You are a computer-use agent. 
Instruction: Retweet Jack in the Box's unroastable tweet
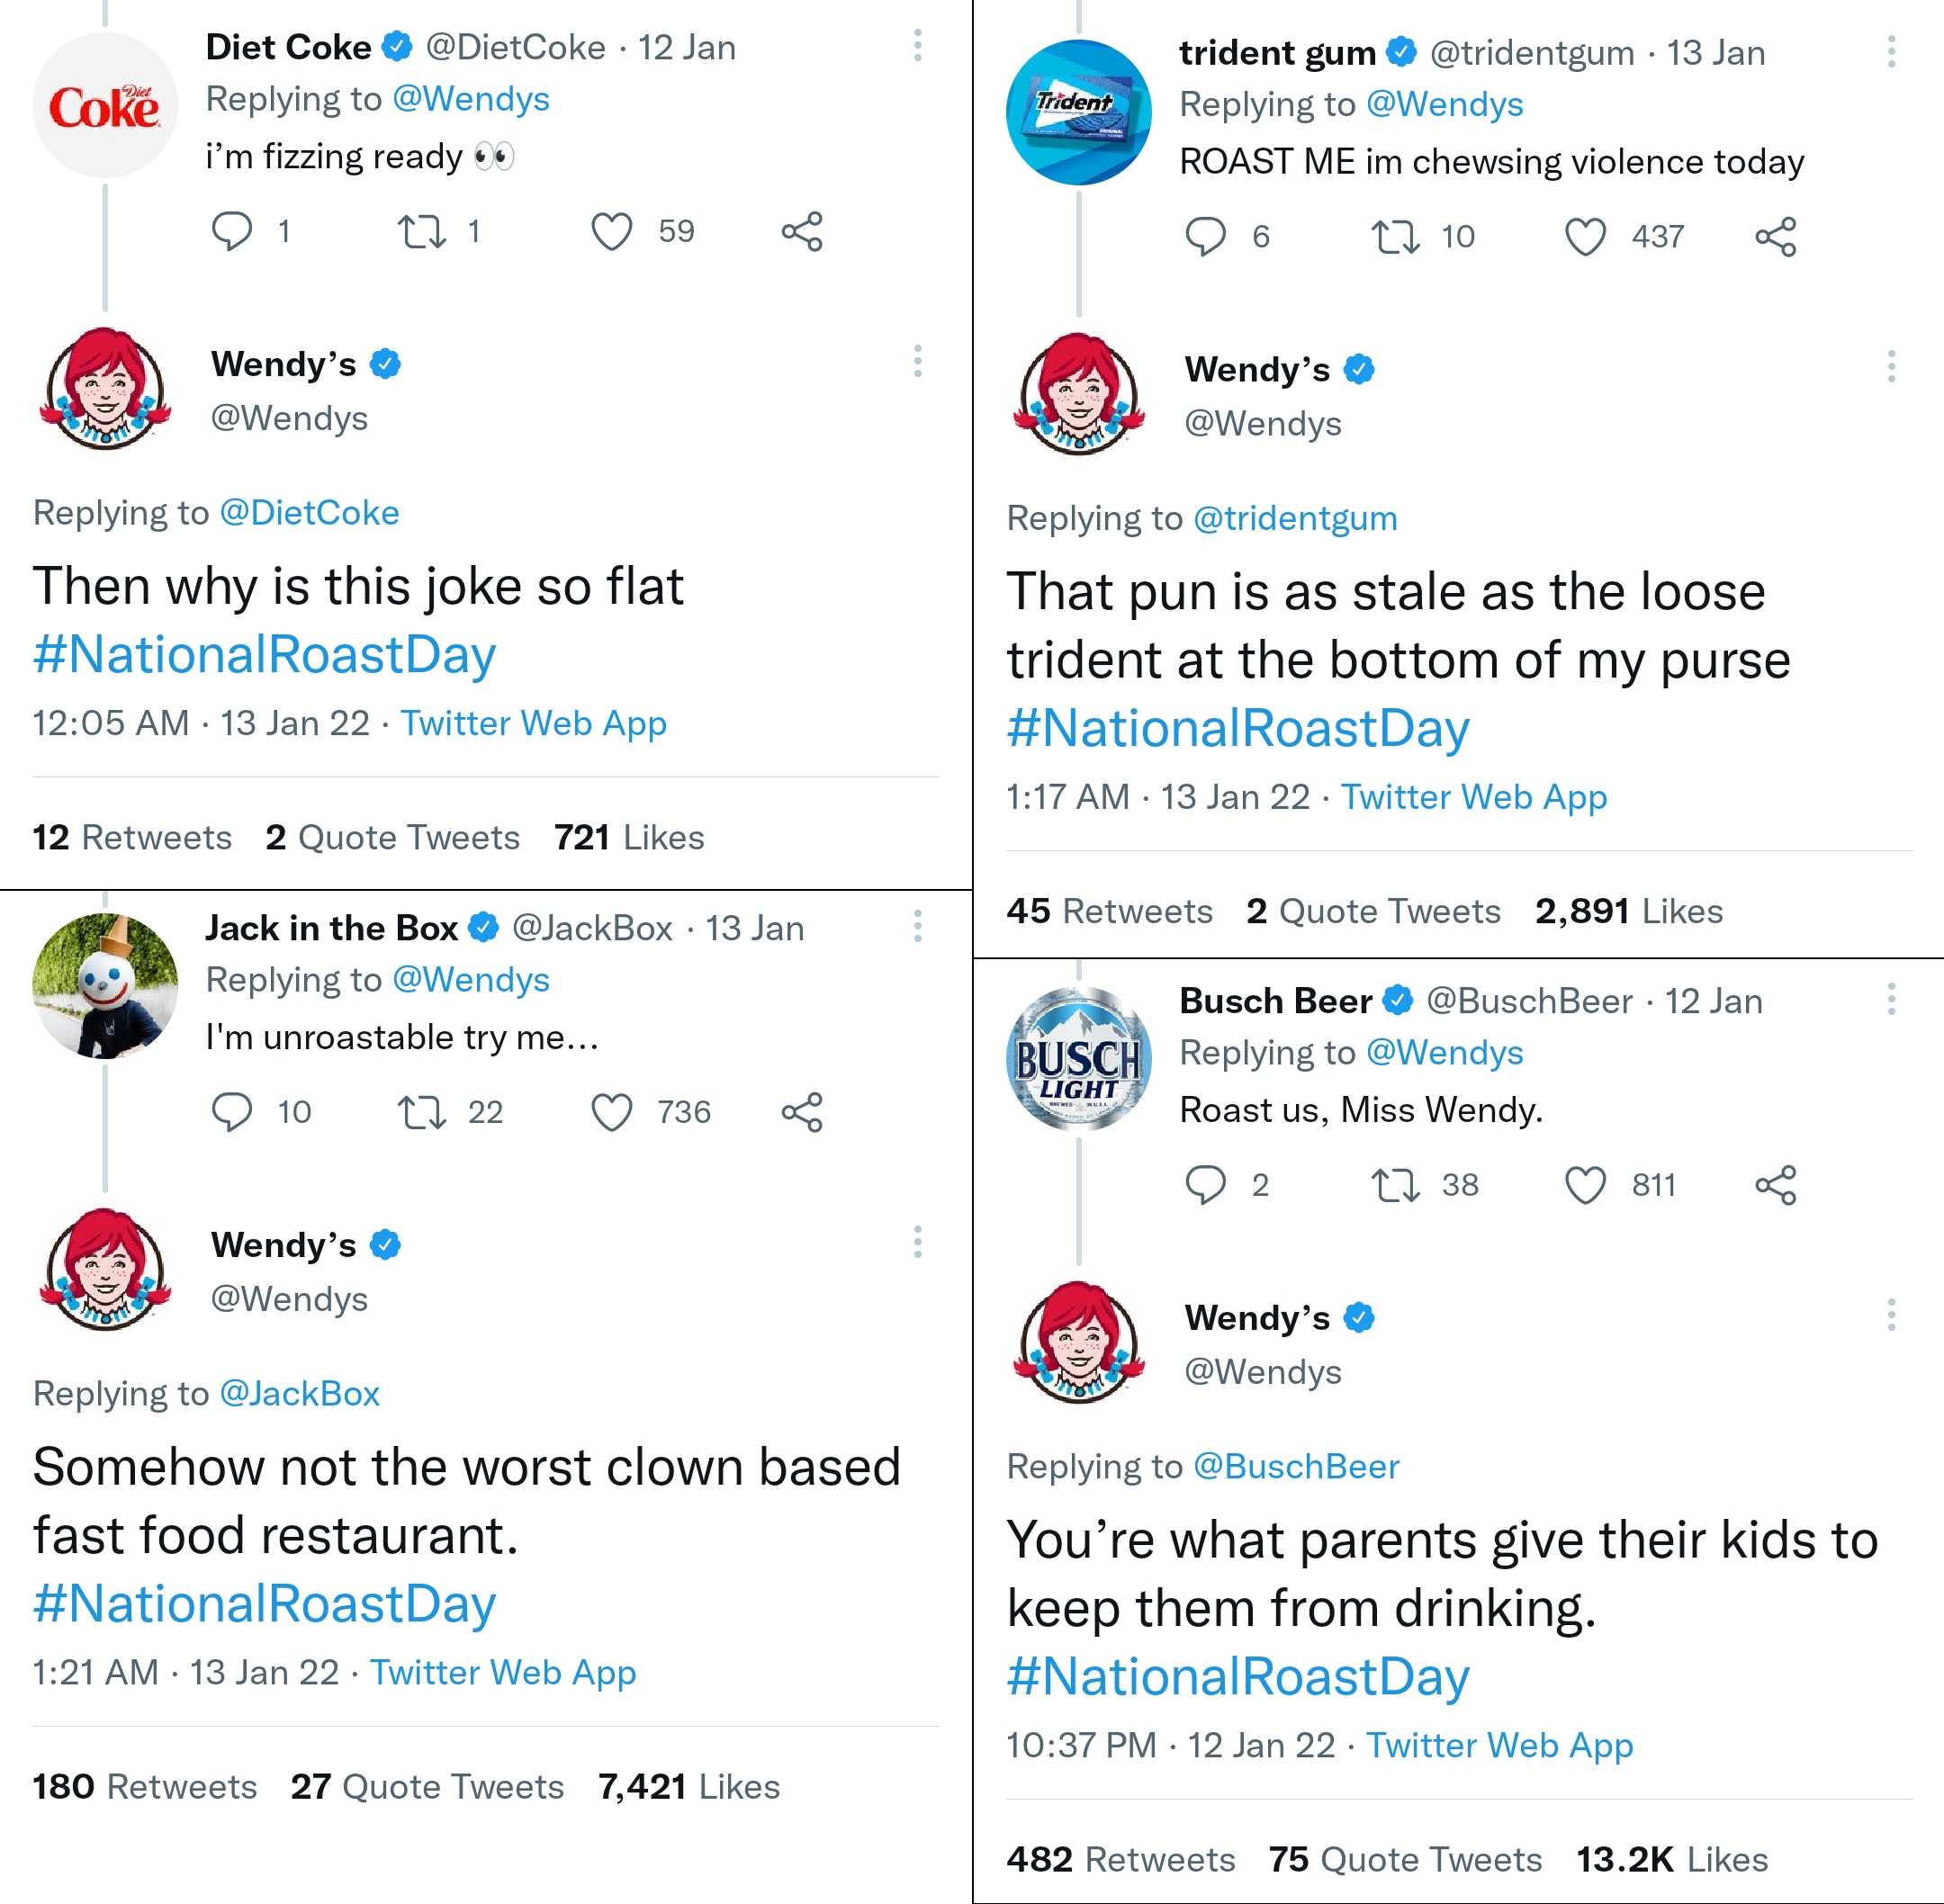point(421,1112)
